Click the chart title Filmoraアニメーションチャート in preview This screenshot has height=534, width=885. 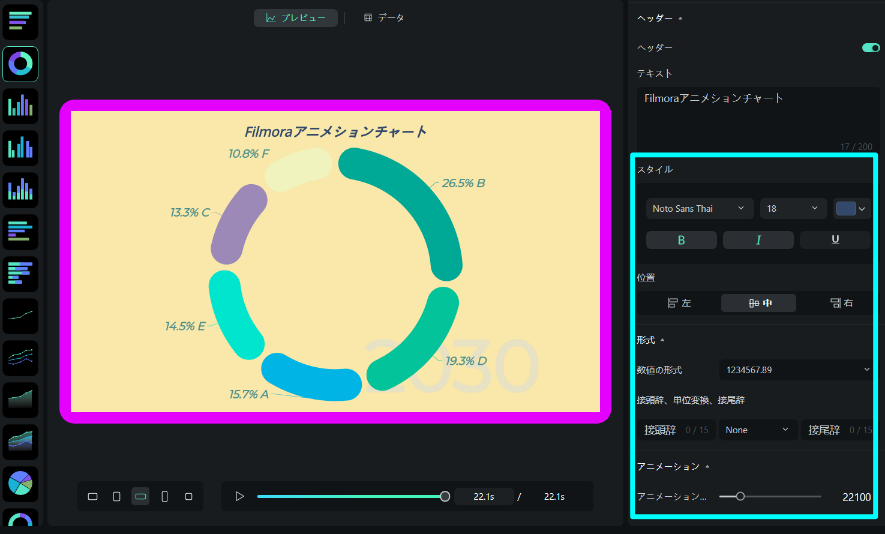pos(336,132)
